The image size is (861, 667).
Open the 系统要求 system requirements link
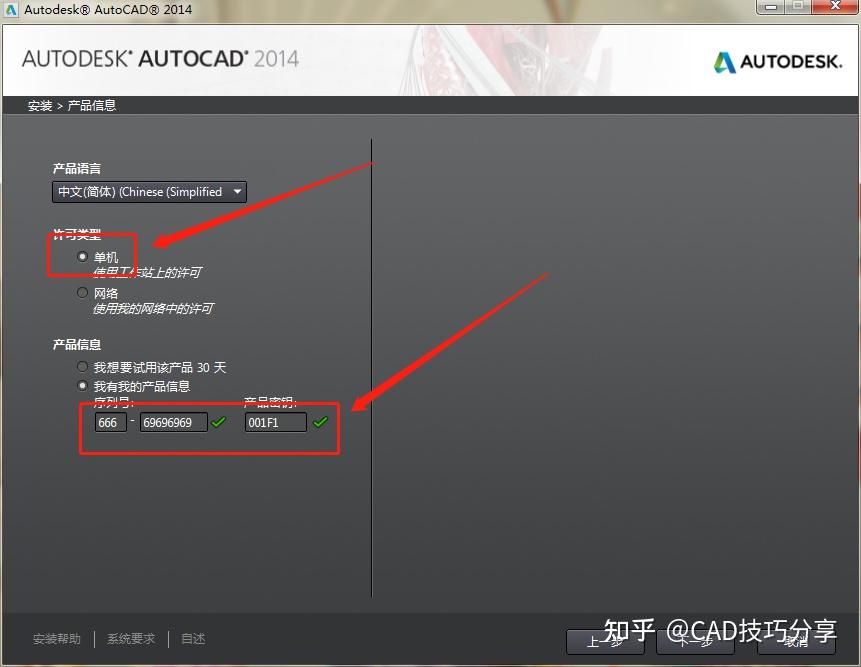131,638
